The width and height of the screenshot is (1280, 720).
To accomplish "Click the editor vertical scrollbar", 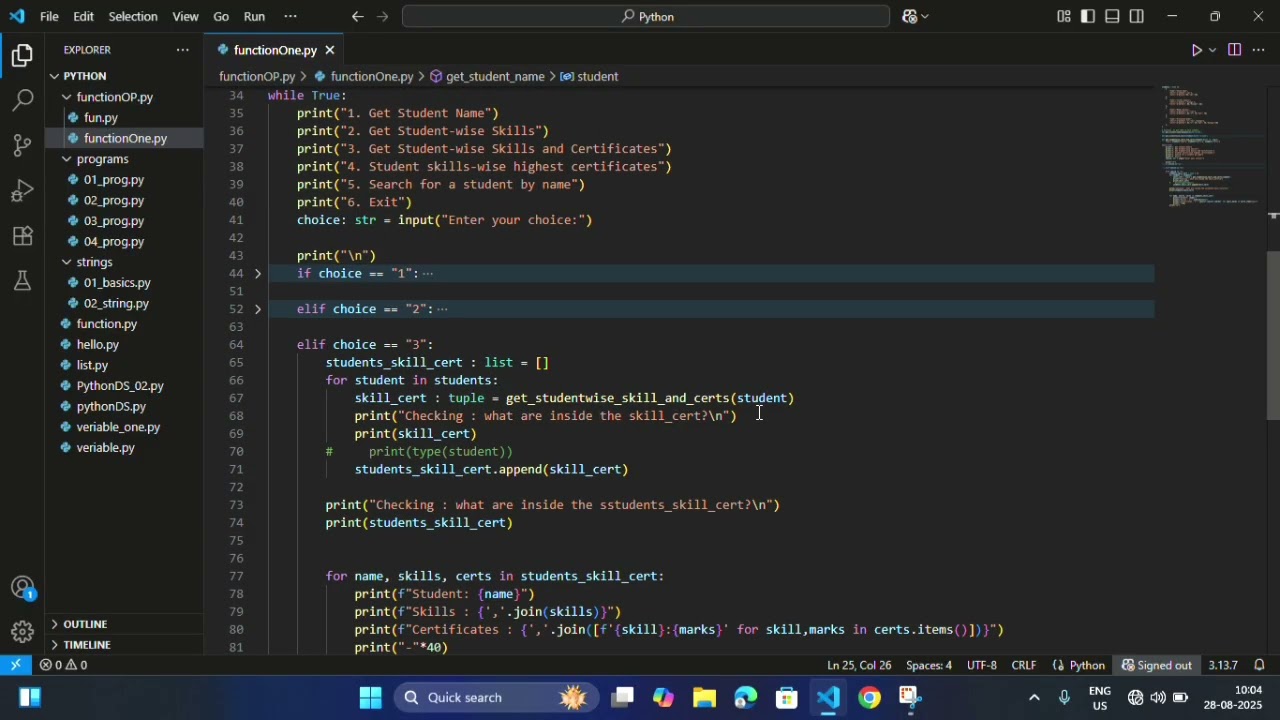I will click(1273, 335).
